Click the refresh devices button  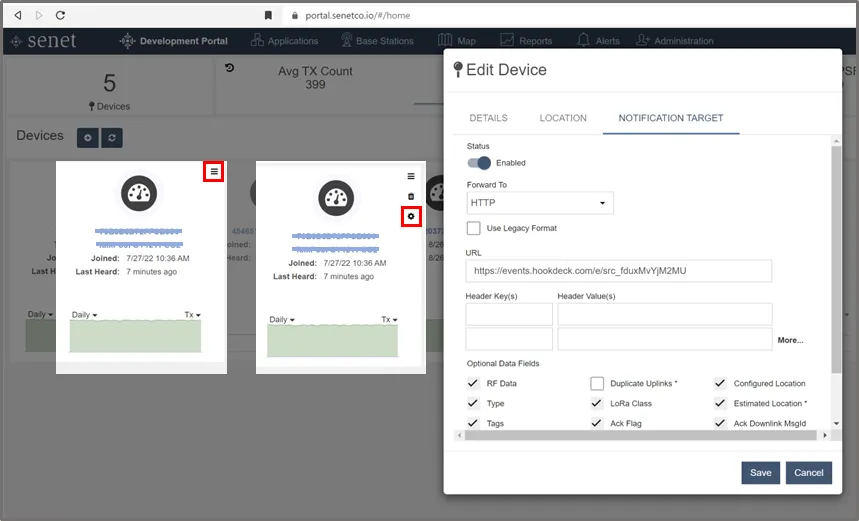coord(112,138)
